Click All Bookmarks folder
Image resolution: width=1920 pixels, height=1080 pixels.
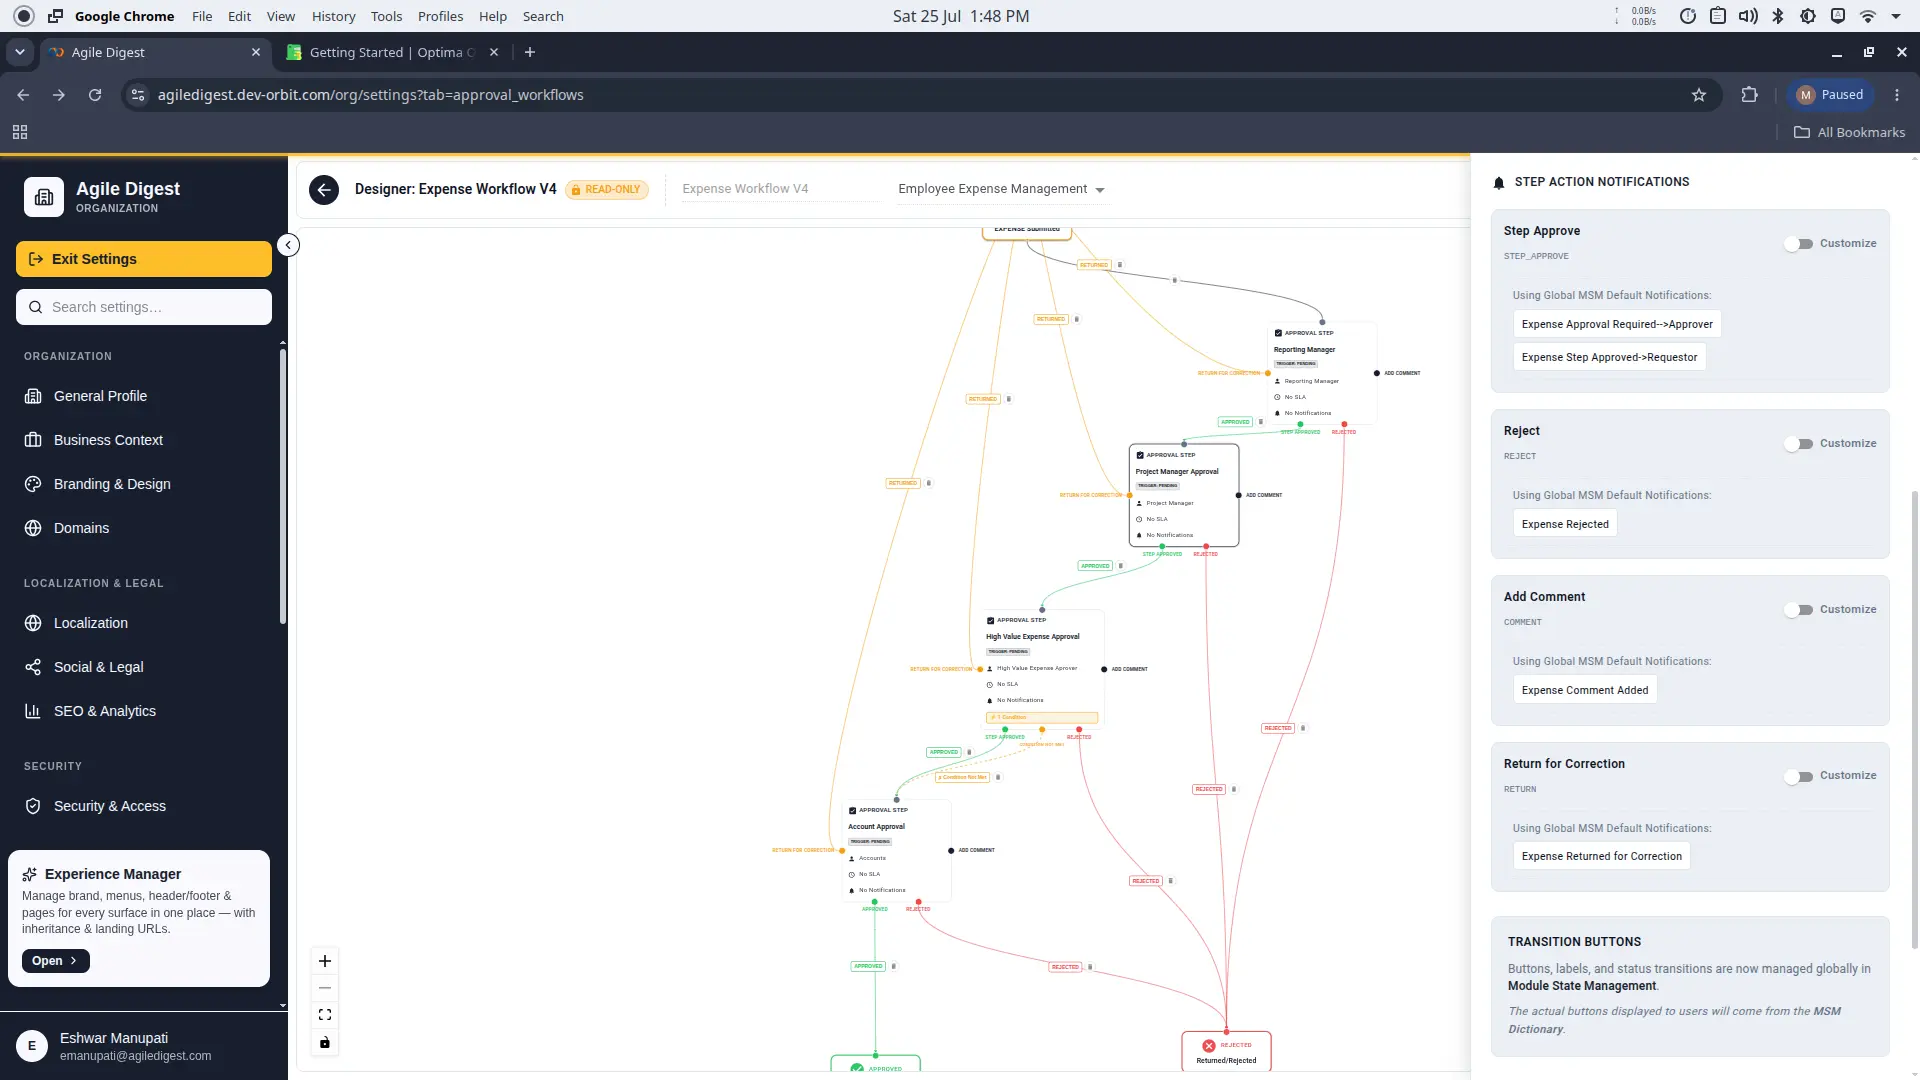tap(1850, 132)
